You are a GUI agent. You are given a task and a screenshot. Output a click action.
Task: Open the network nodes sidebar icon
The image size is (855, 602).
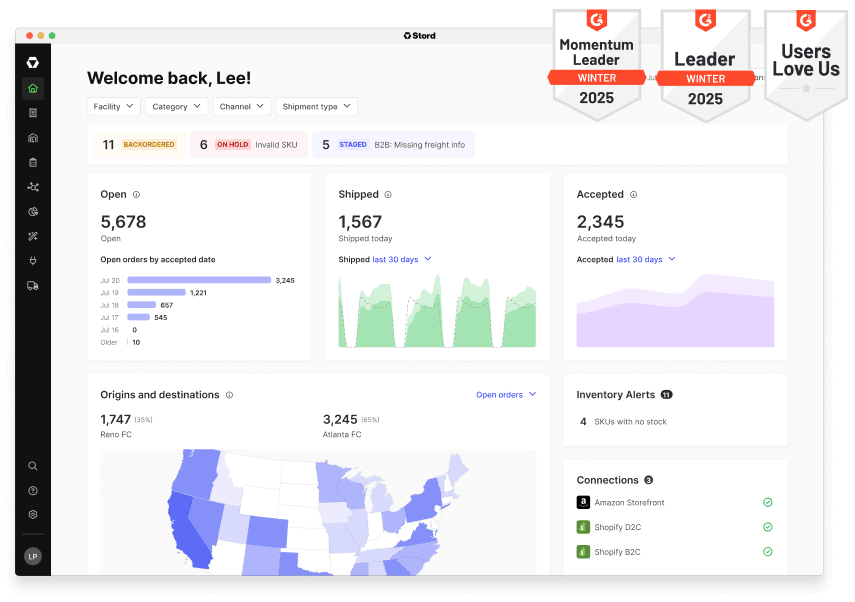coord(33,187)
